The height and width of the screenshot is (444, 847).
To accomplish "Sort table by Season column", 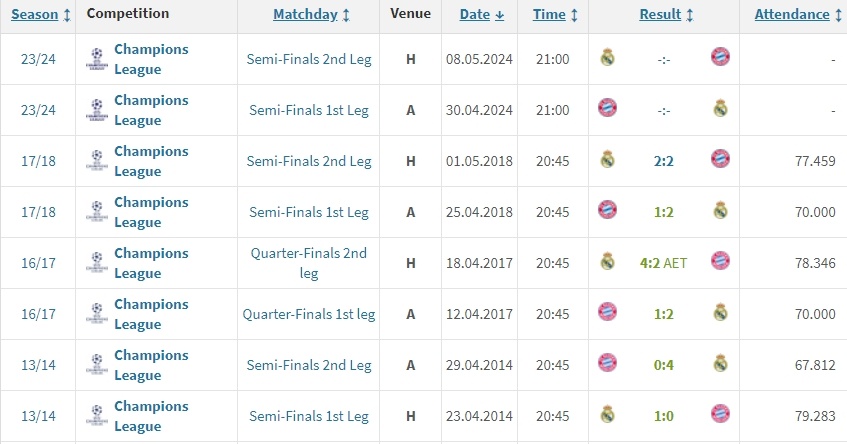I will [41, 15].
